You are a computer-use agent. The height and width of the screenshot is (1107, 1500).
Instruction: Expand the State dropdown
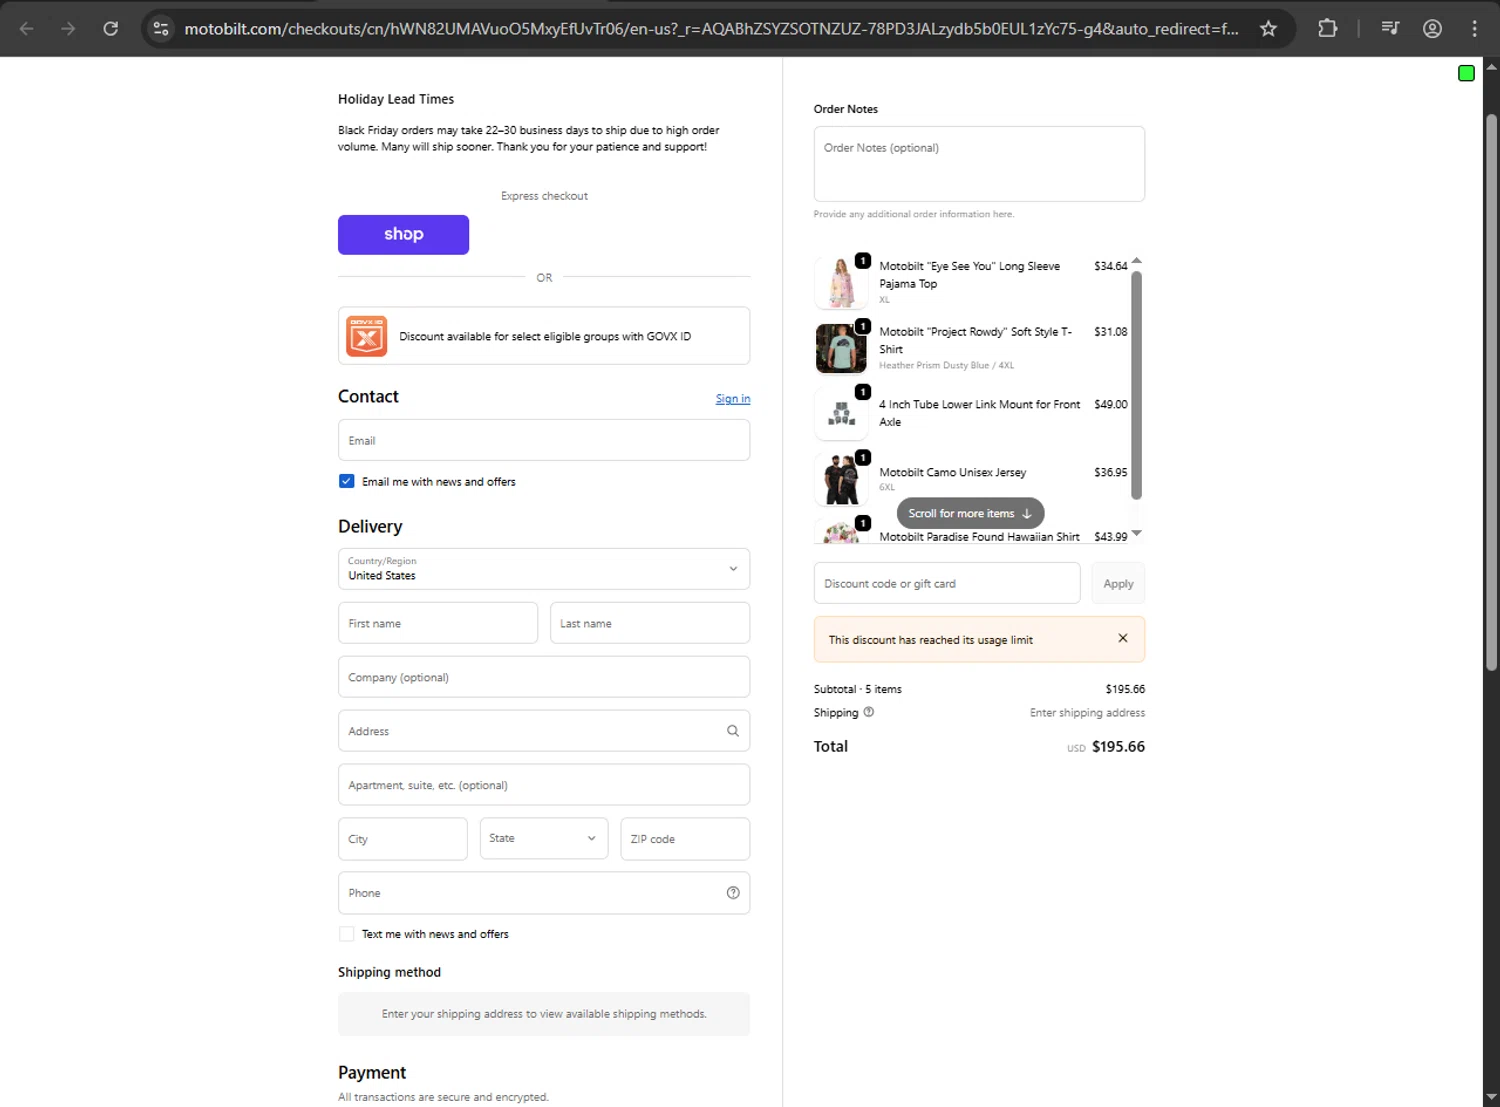pyautogui.click(x=543, y=839)
